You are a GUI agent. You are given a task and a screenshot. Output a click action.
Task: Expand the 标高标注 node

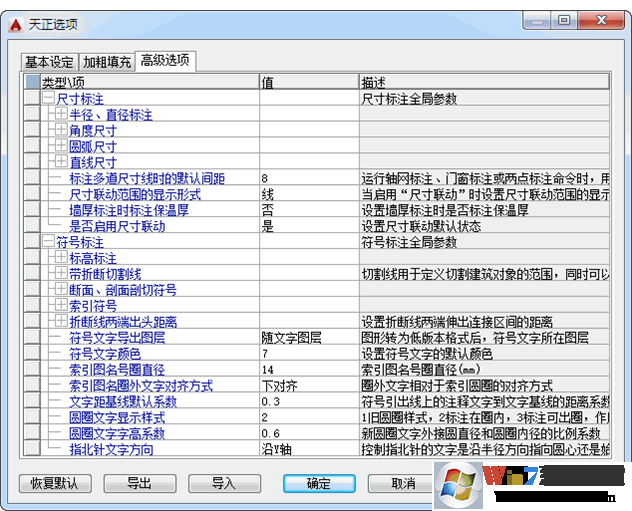pyautogui.click(x=61, y=257)
